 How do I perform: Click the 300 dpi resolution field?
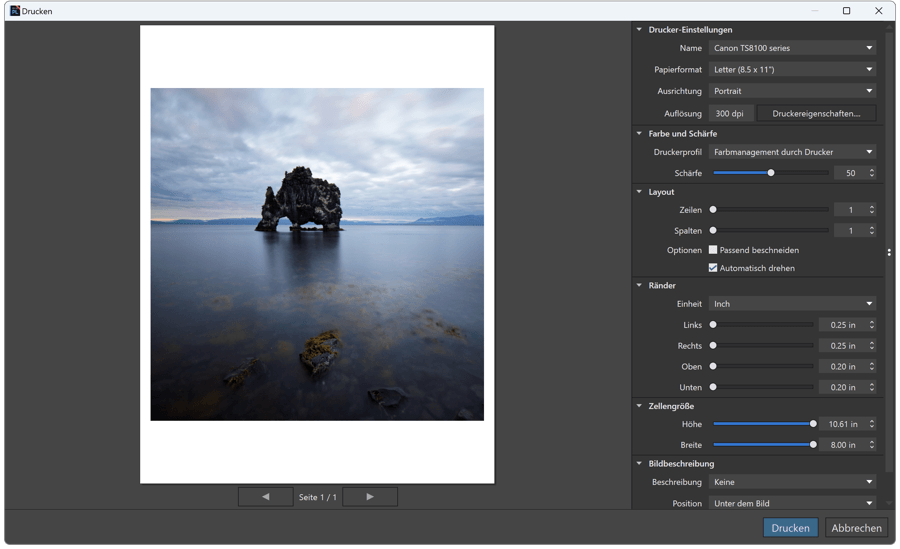point(730,114)
